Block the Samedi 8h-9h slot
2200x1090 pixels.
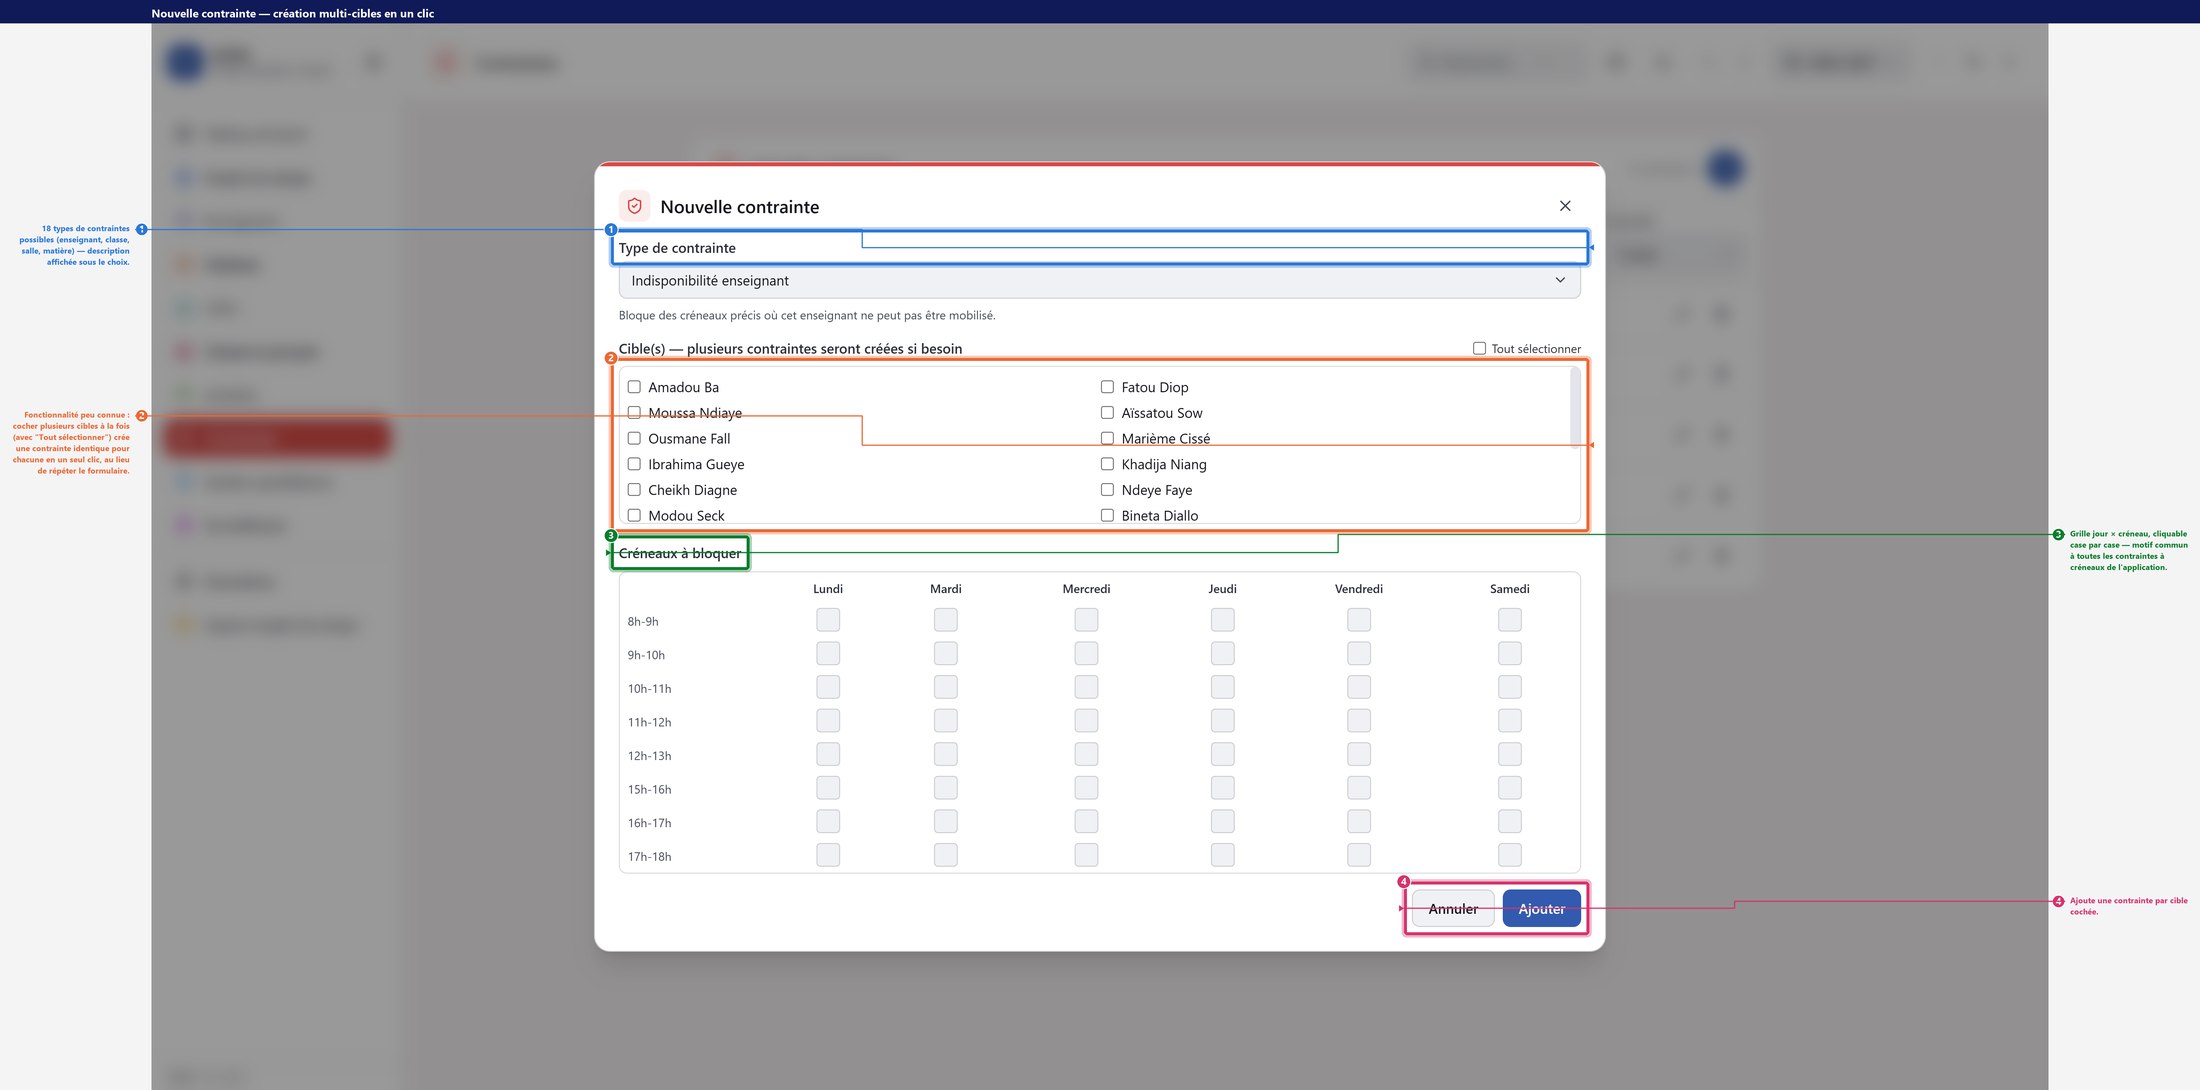coord(1510,620)
